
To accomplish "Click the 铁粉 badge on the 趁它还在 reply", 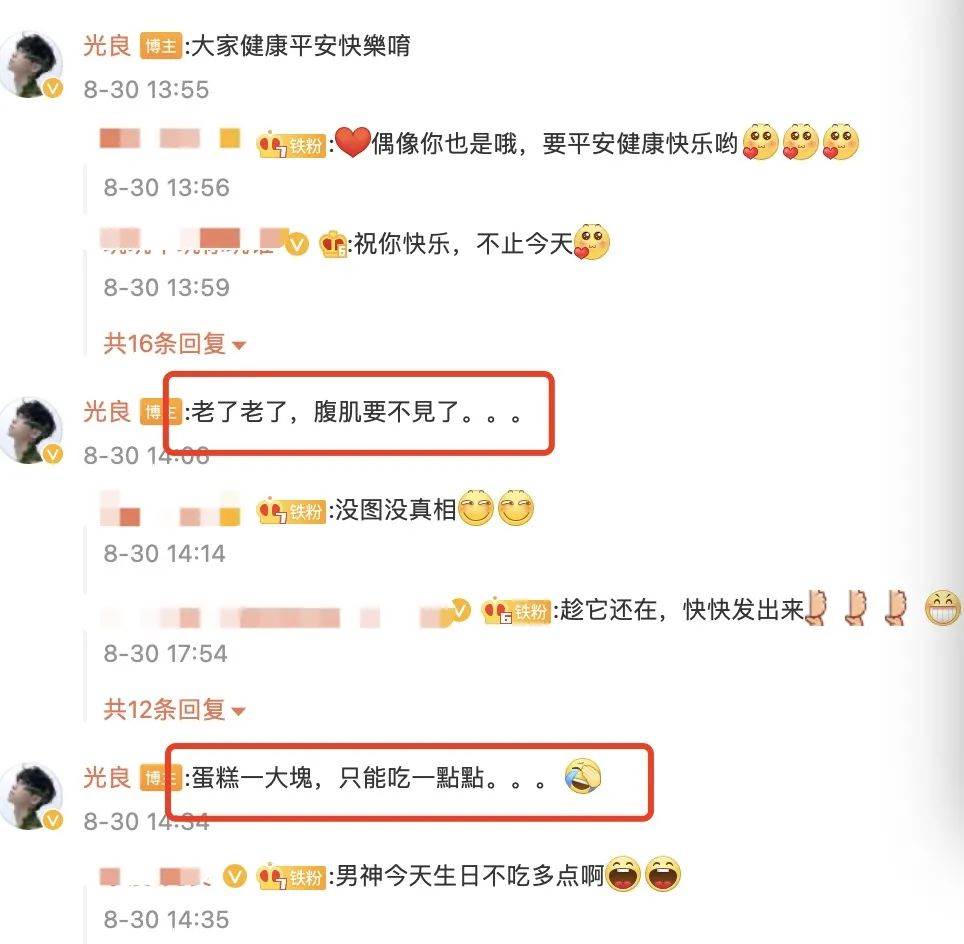I will pos(516,611).
